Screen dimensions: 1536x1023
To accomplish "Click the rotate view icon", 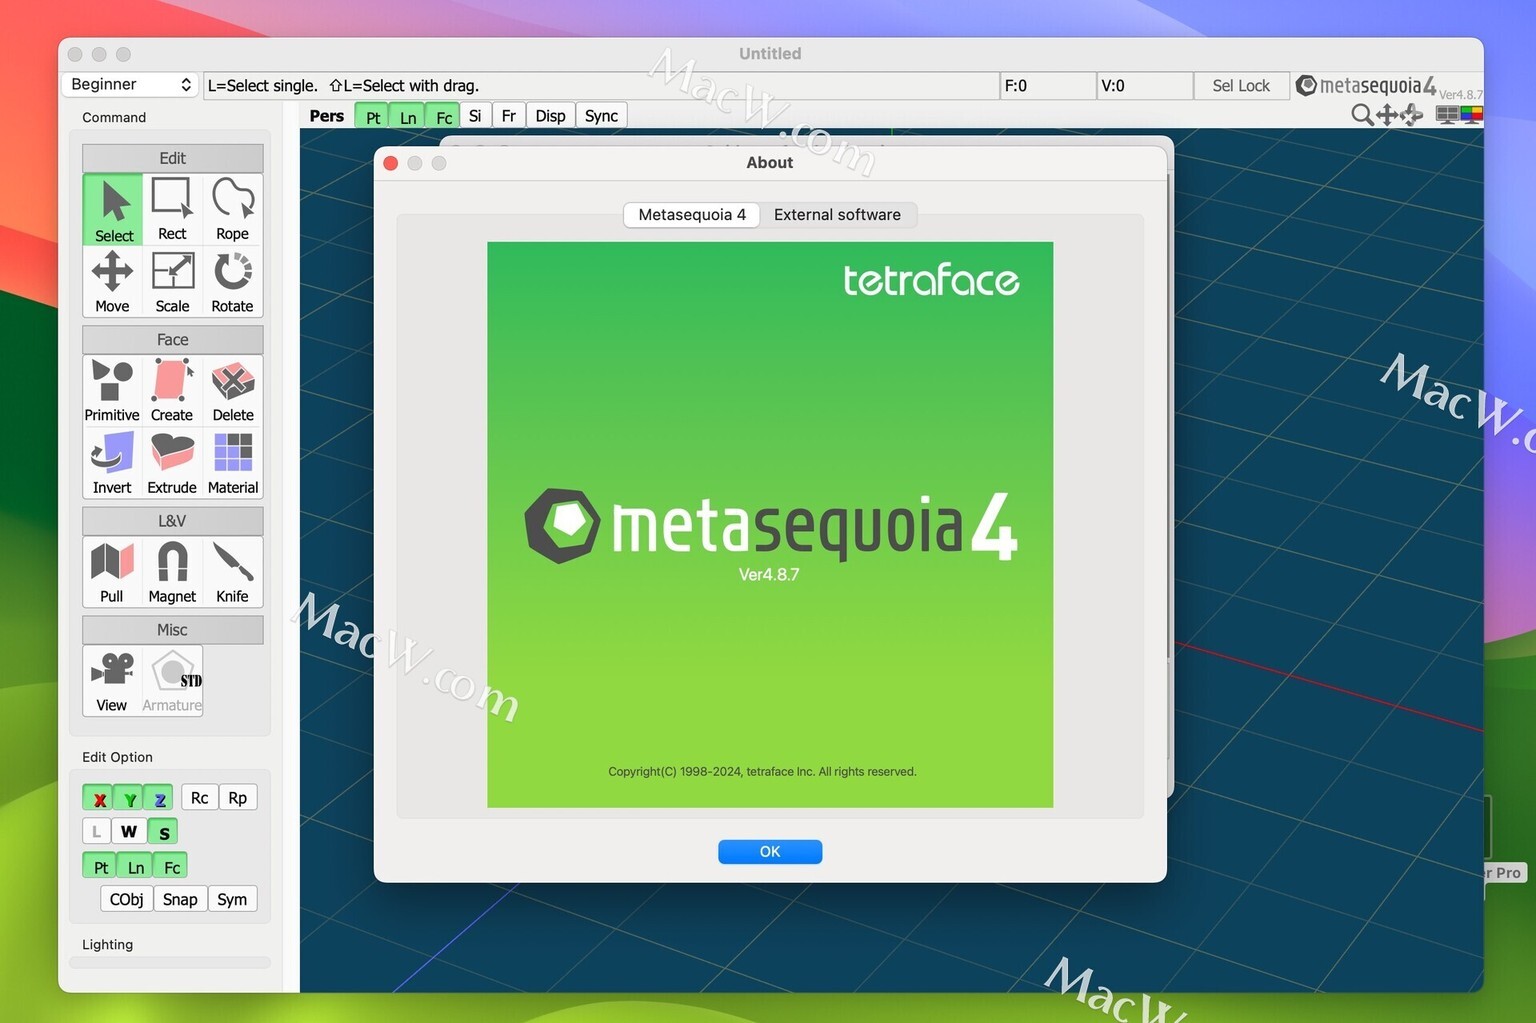I will pyautogui.click(x=1411, y=115).
